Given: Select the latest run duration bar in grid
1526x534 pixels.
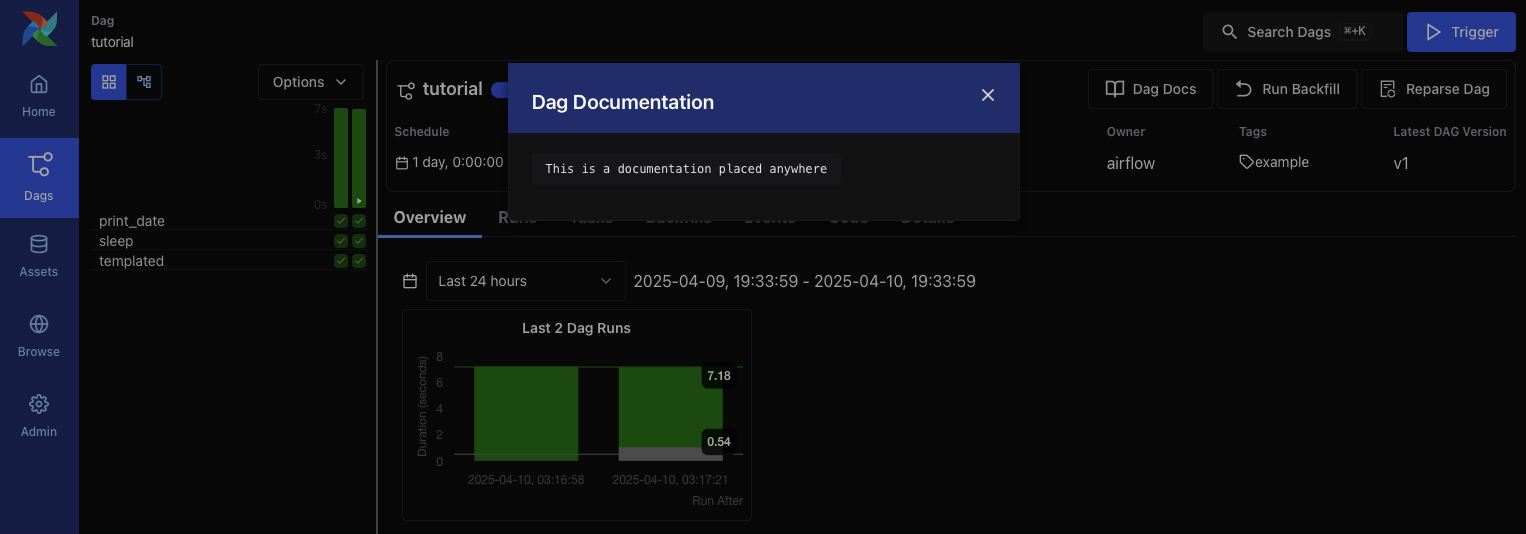Looking at the screenshot, I should (359, 157).
